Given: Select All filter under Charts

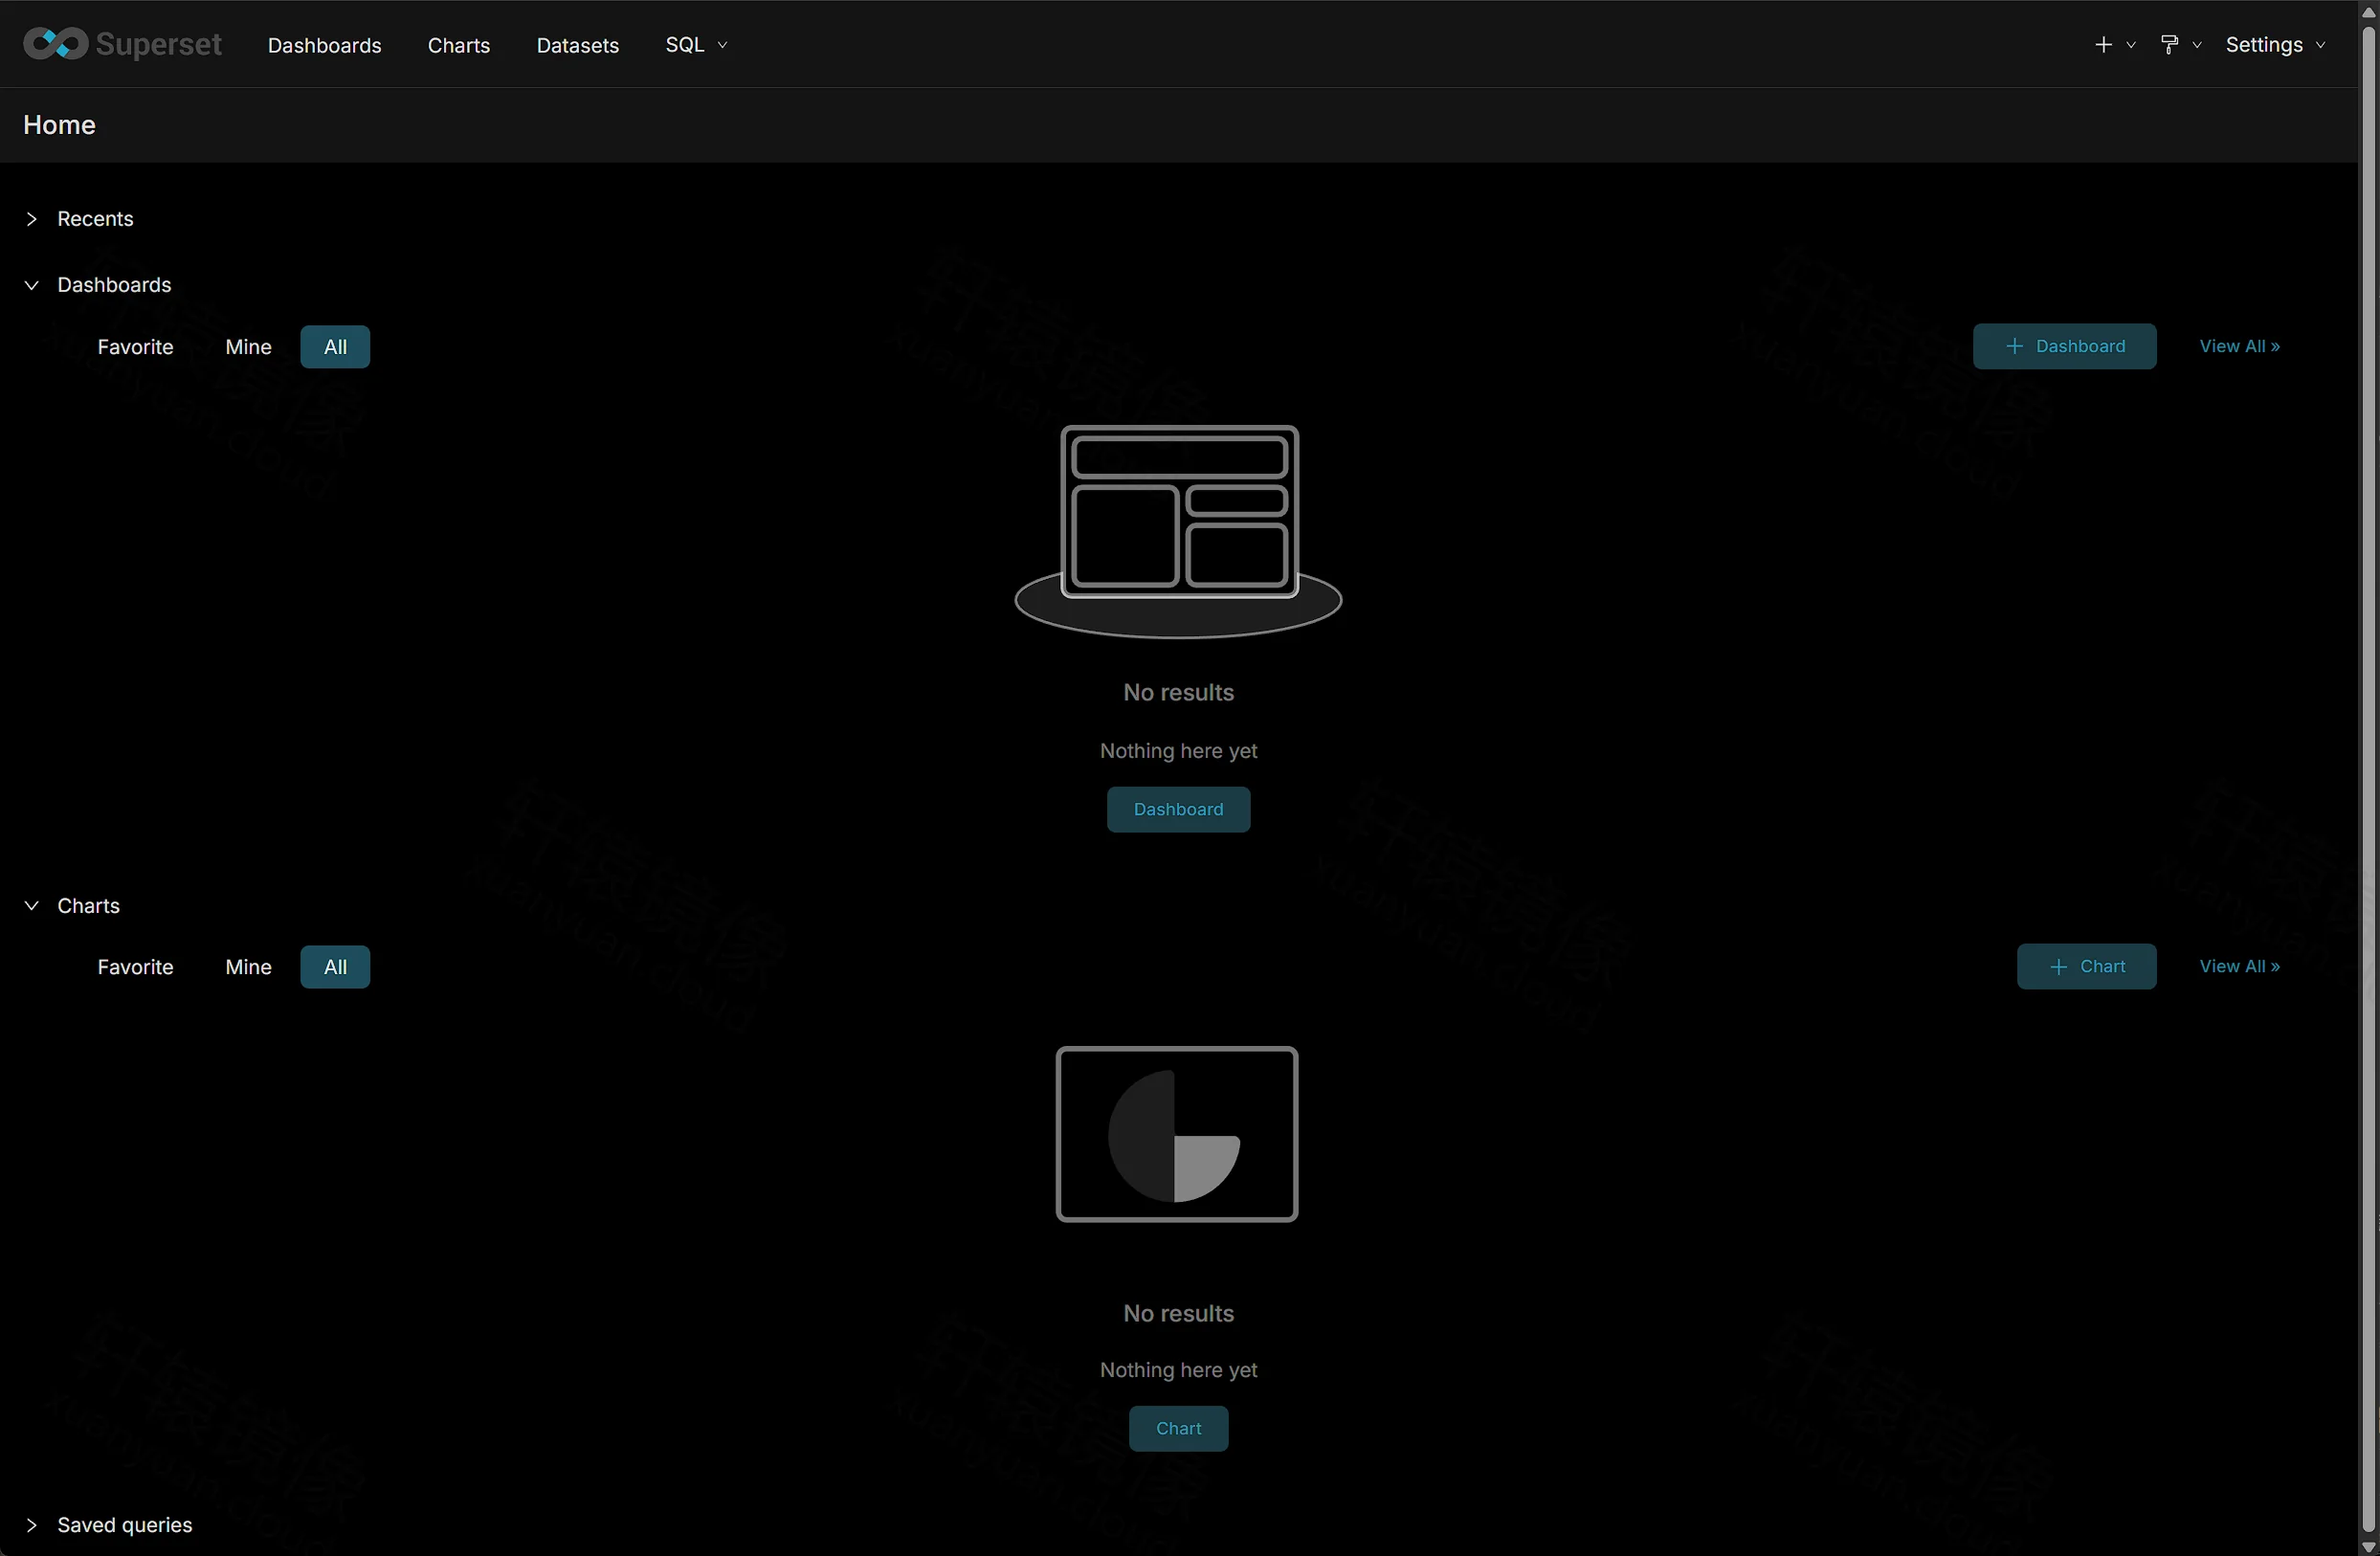Looking at the screenshot, I should tap(335, 967).
